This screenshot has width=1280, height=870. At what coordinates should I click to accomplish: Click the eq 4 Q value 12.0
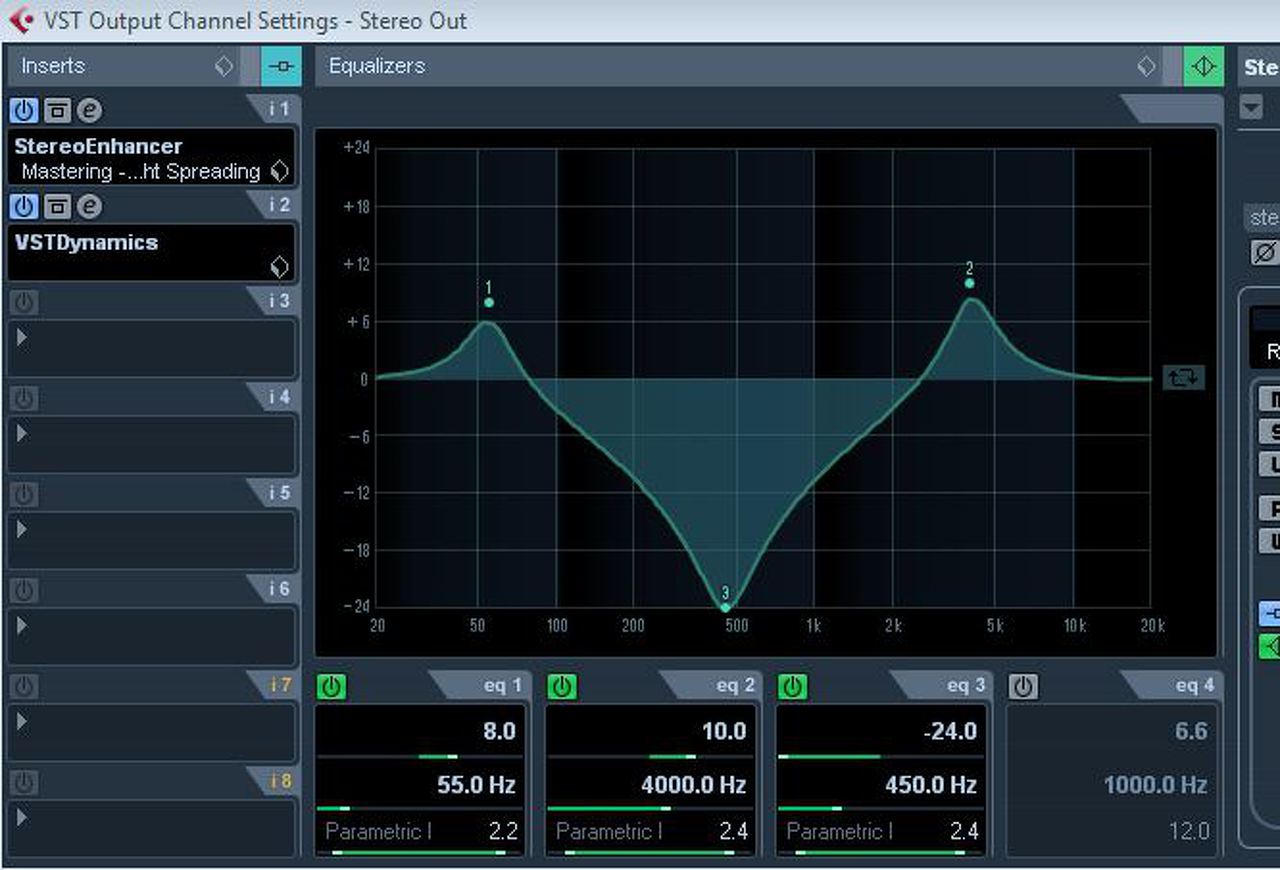(x=1189, y=831)
